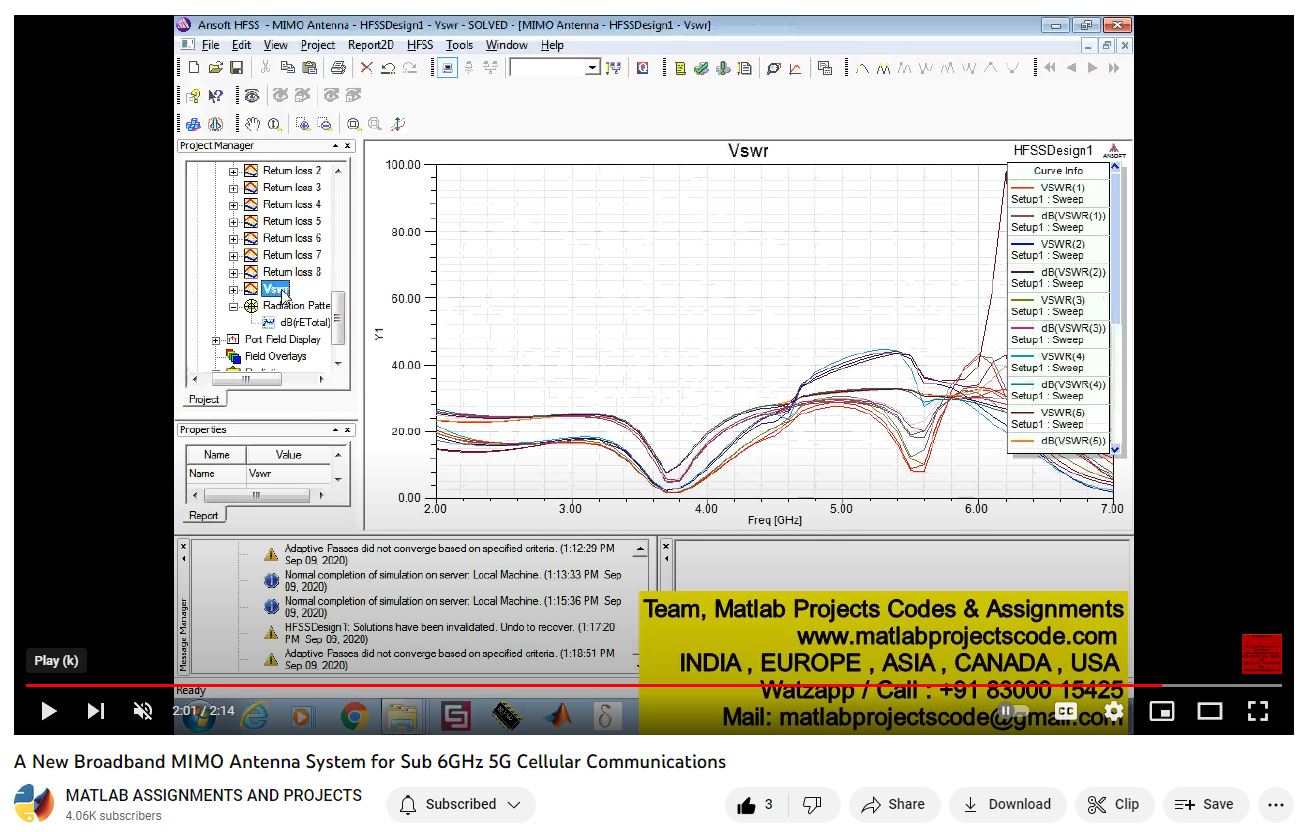Image resolution: width=1306 pixels, height=832 pixels.
Task: Click the Download button
Action: pyautogui.click(x=1007, y=804)
